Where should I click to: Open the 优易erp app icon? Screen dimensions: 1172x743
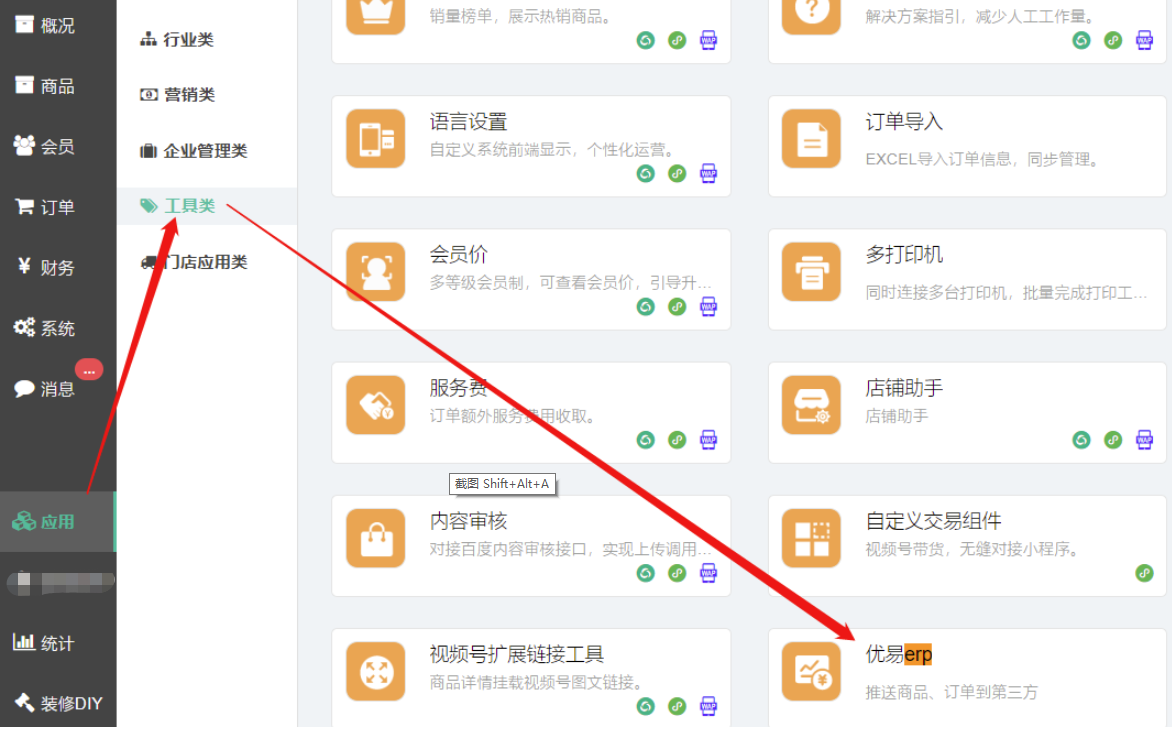(811, 671)
